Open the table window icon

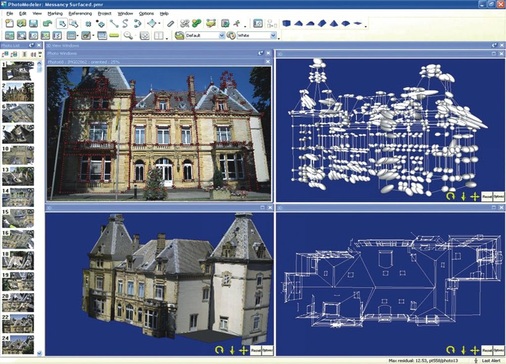[x=102, y=35]
